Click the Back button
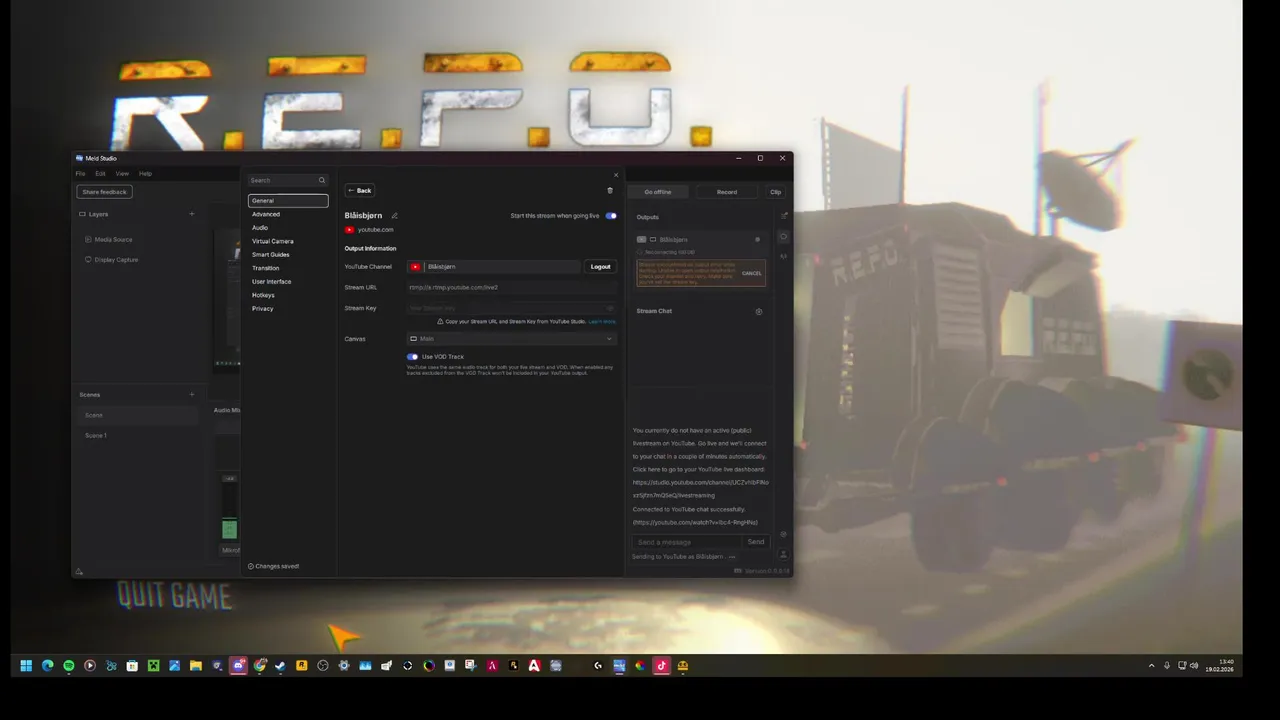 coord(360,191)
